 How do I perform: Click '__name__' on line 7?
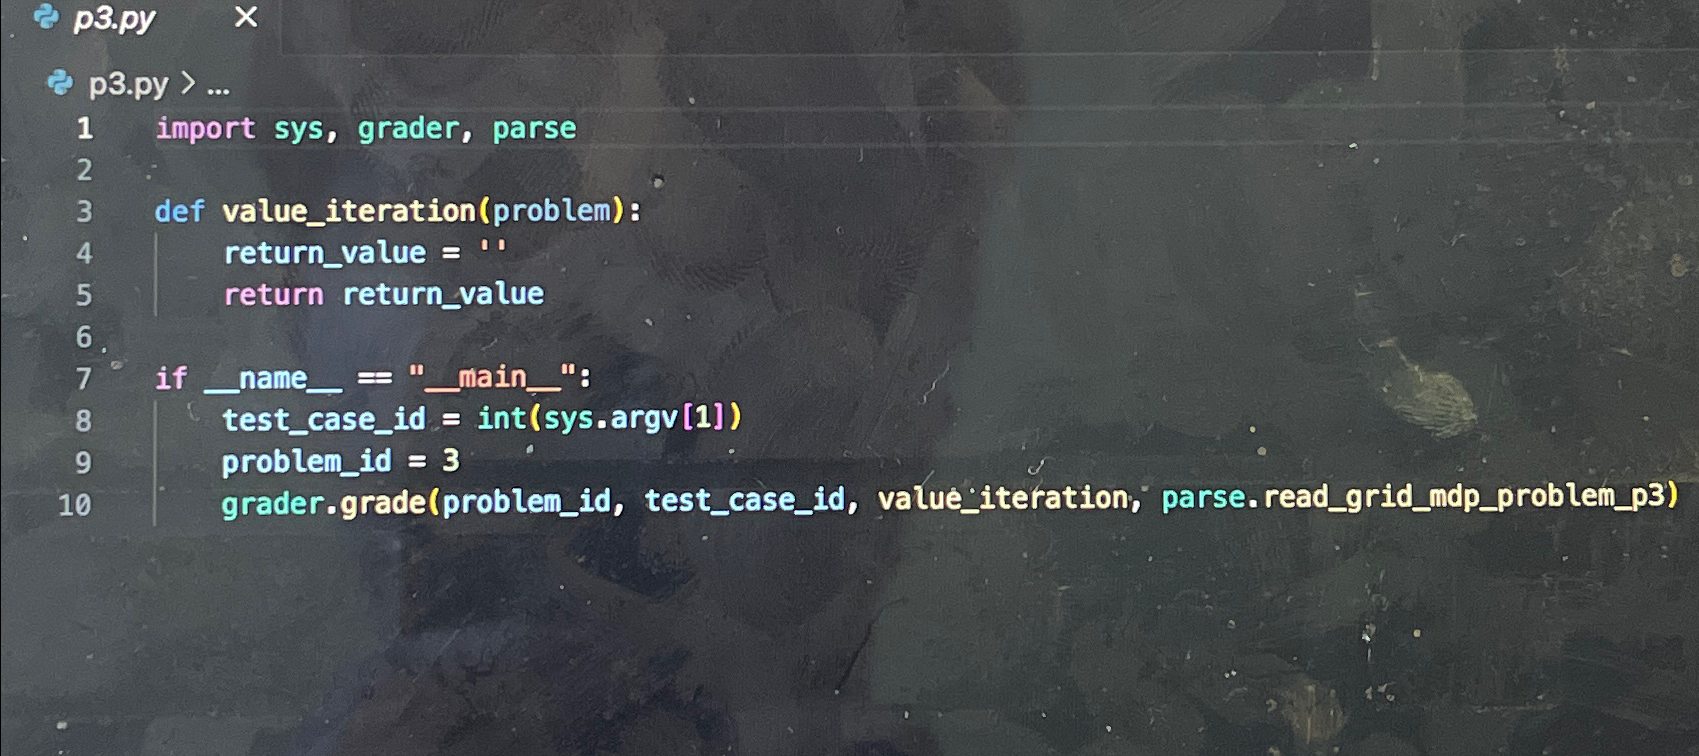[x=273, y=379]
